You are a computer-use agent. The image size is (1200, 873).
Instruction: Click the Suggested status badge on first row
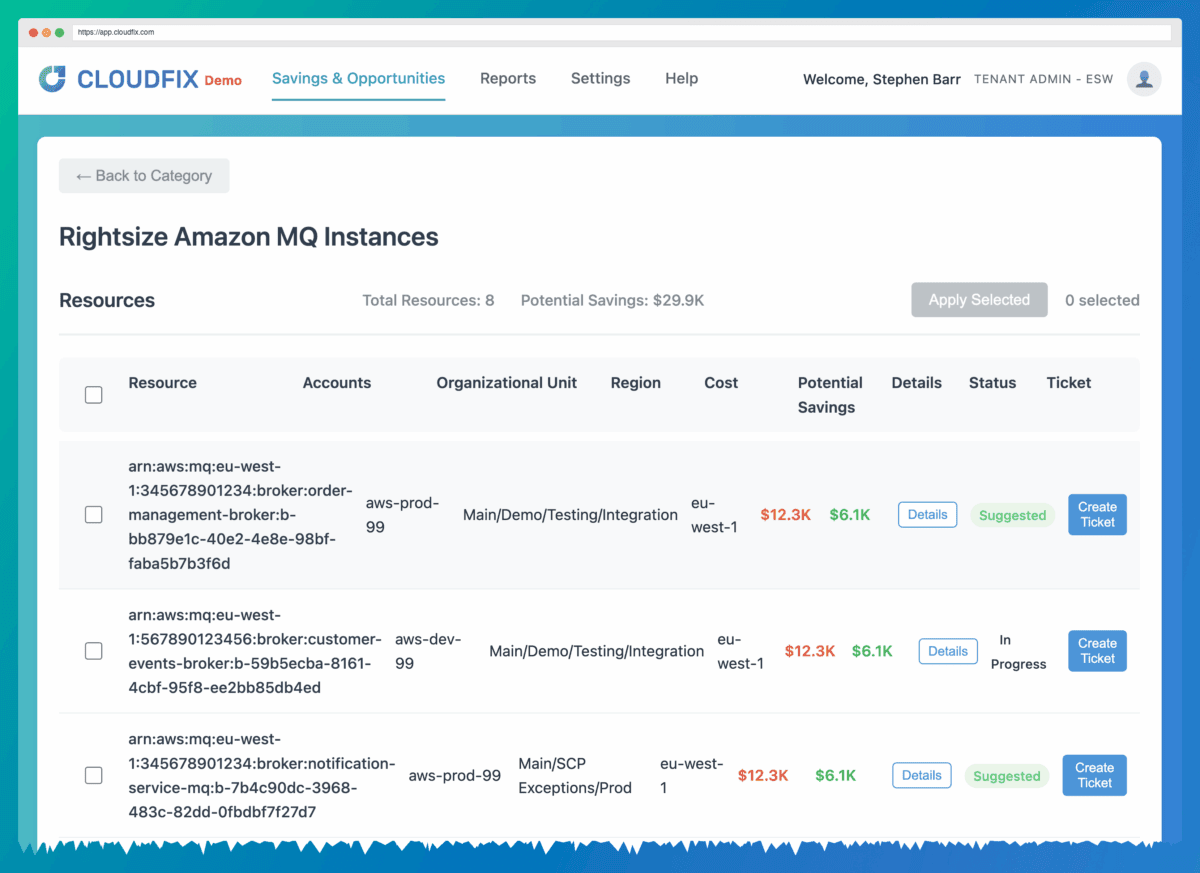pyautogui.click(x=1012, y=514)
